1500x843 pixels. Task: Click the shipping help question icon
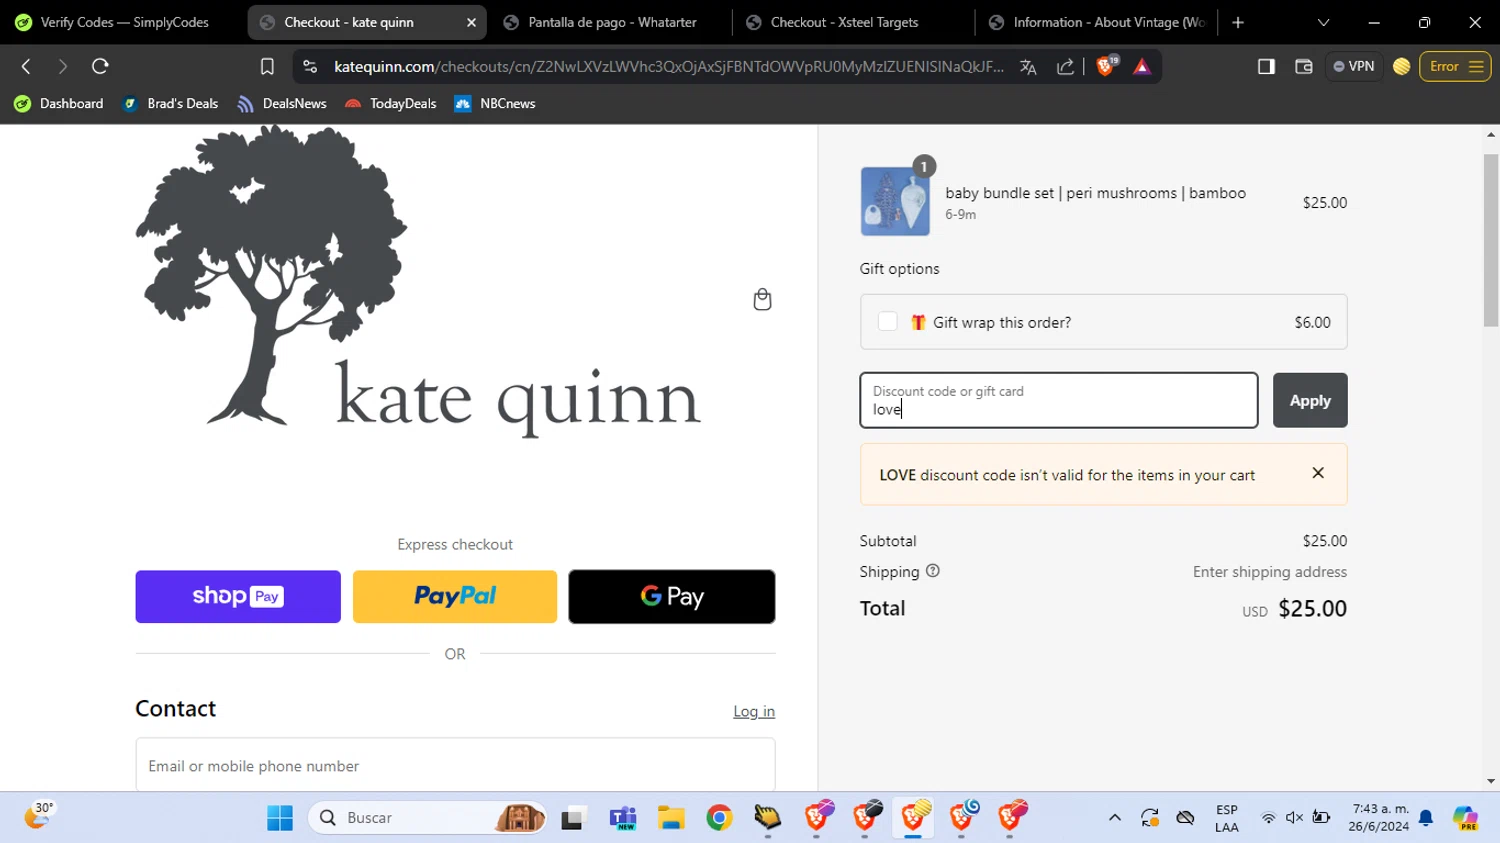coord(933,571)
